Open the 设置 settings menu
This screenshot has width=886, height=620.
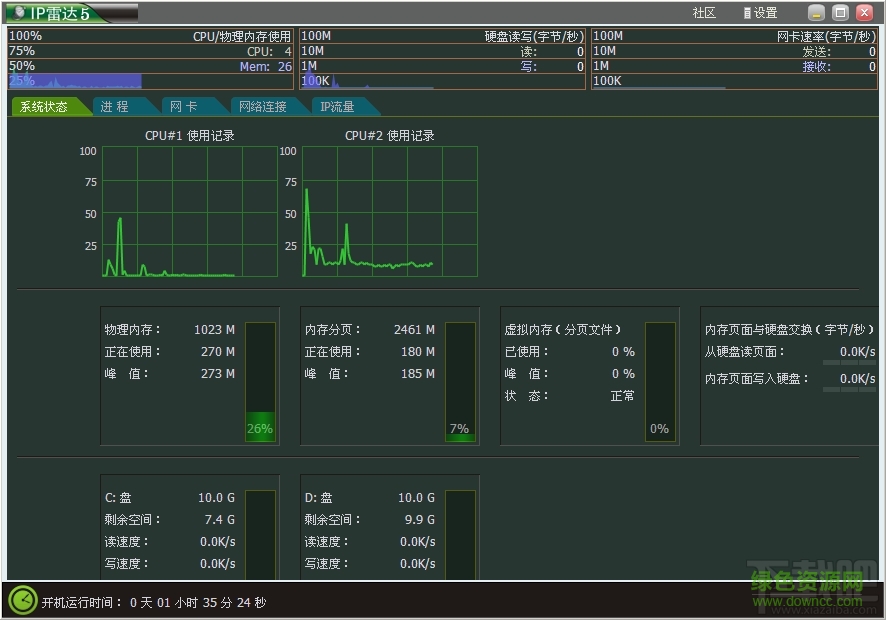(760, 13)
